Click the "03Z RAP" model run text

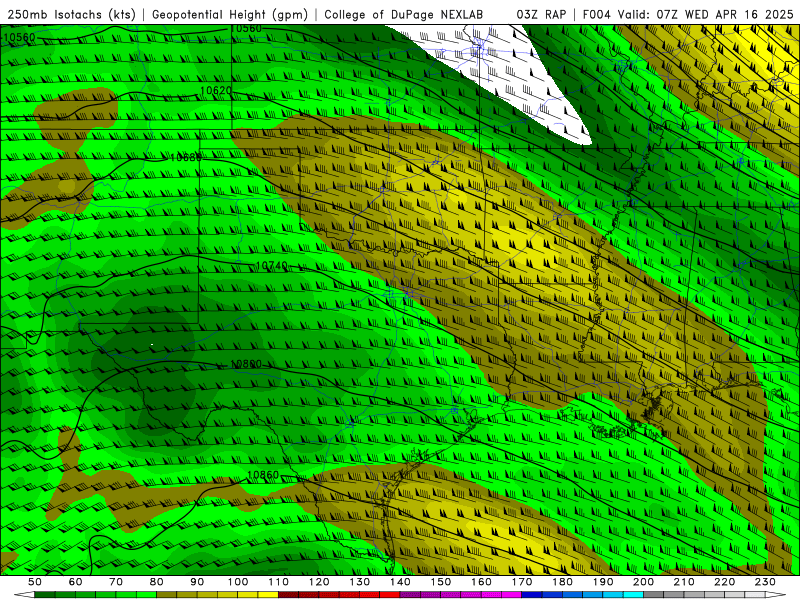pyautogui.click(x=541, y=14)
